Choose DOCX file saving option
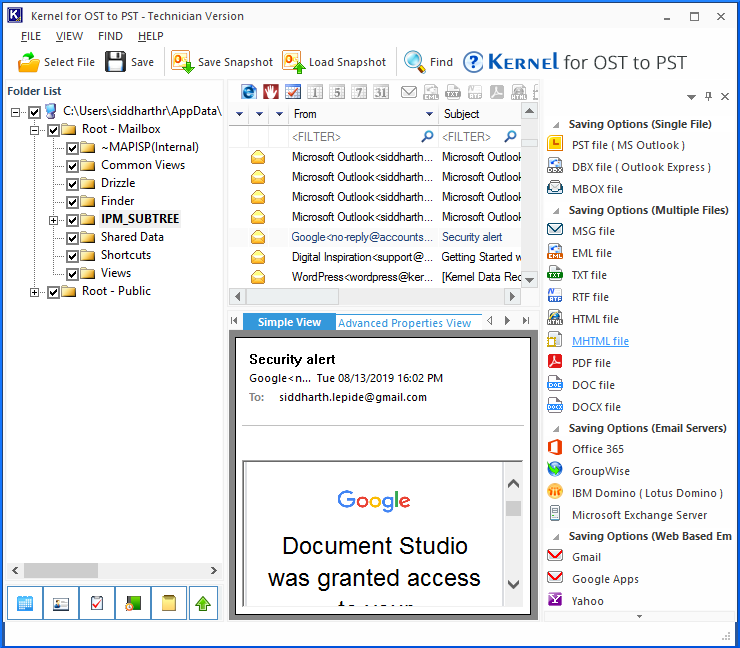The image size is (740, 648). [x=596, y=407]
